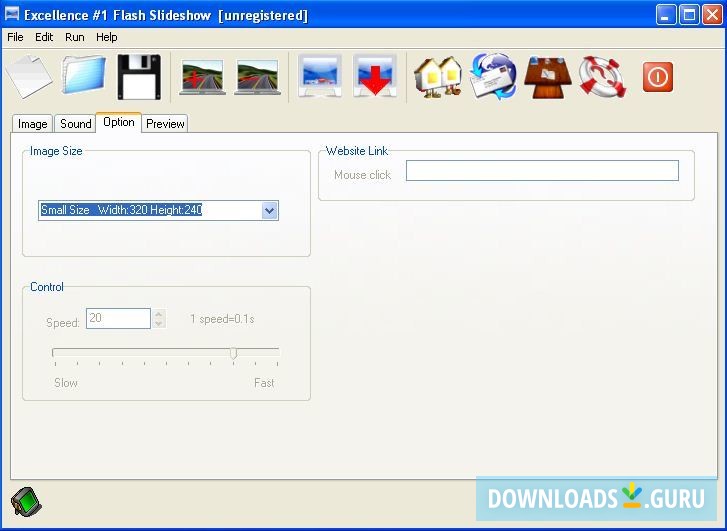Click the Mouse click website link field
This screenshot has width=727, height=531.
click(542, 171)
